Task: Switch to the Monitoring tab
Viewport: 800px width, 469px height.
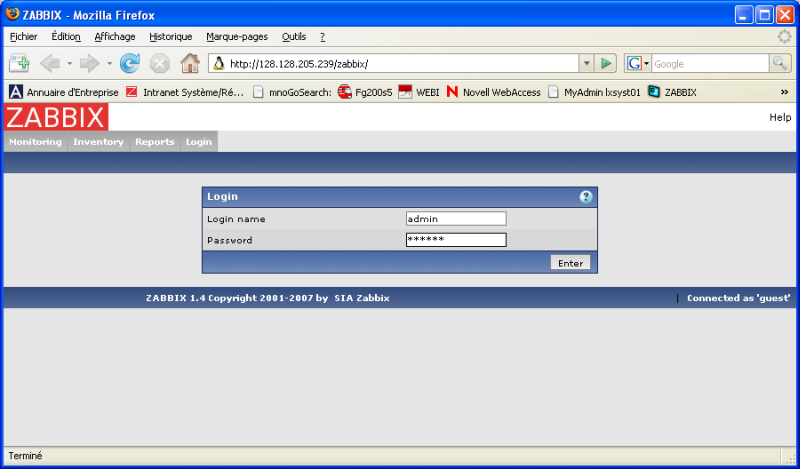Action: pyautogui.click(x=35, y=142)
